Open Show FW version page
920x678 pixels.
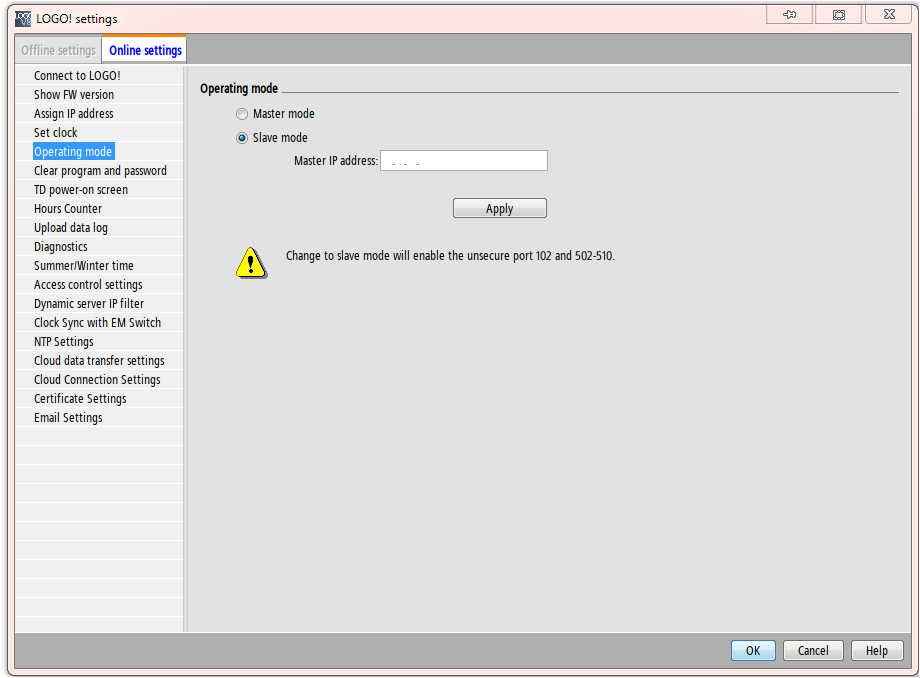(74, 94)
